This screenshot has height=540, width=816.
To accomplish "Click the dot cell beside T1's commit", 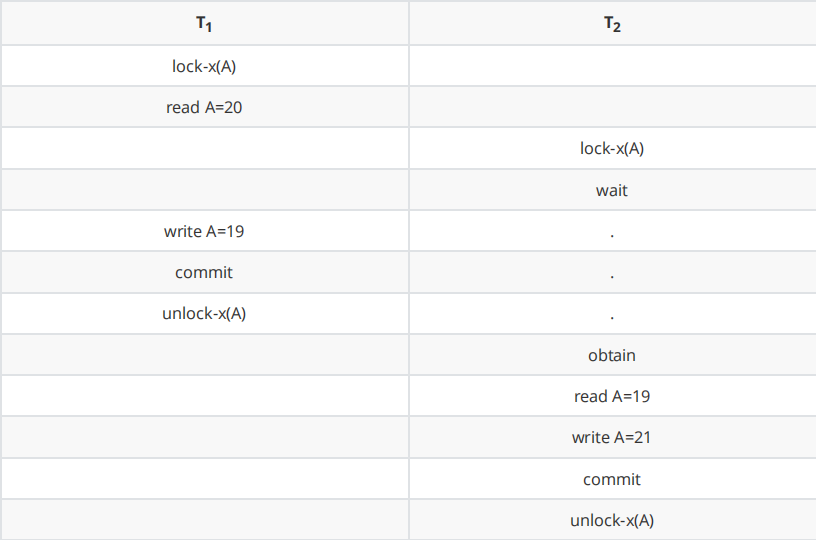I will (x=612, y=273).
